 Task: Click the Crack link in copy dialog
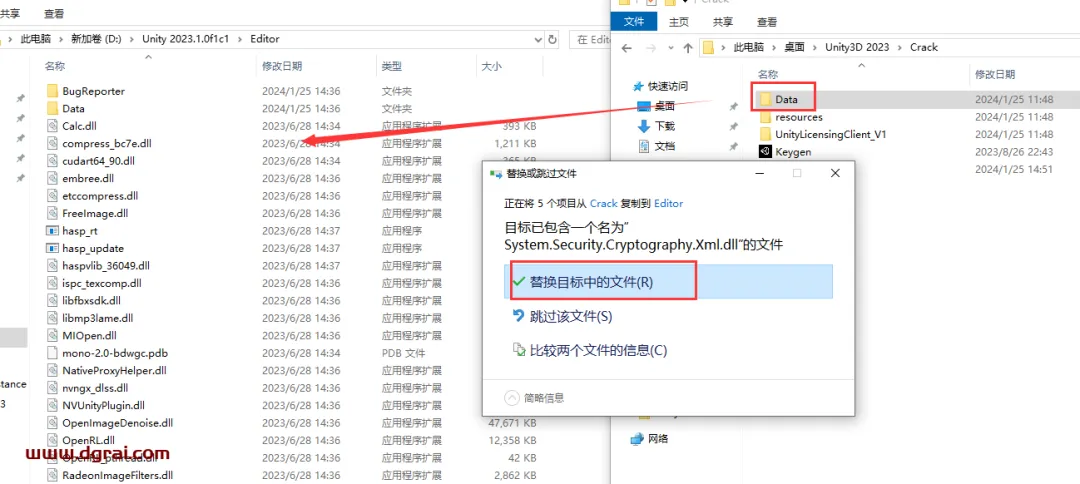point(603,203)
